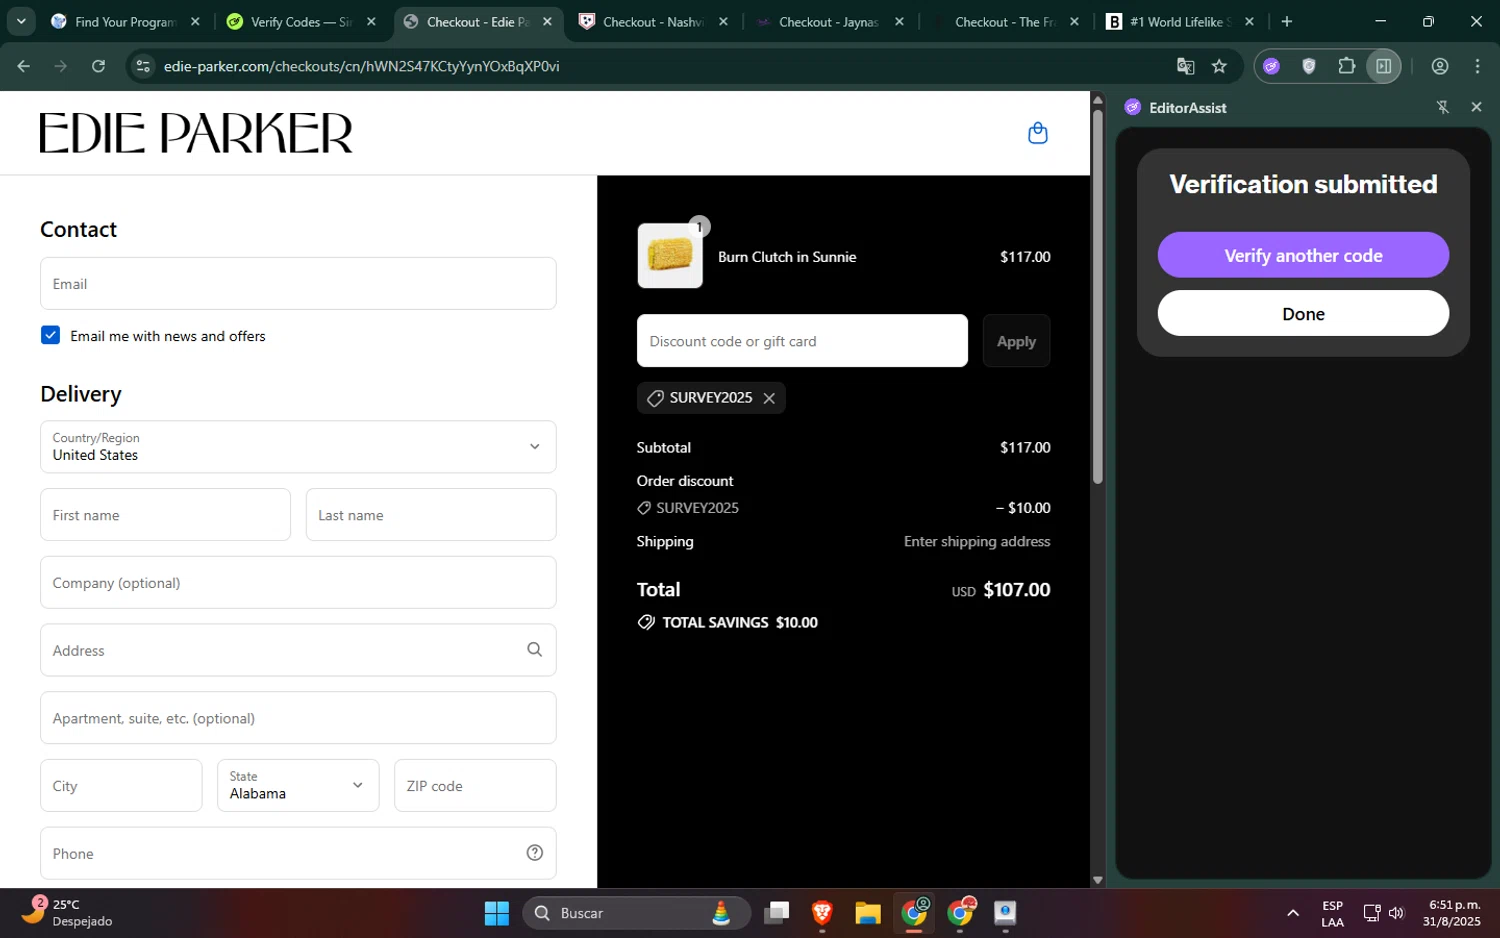Open the clock showing 6:51 p.m.

1452,913
